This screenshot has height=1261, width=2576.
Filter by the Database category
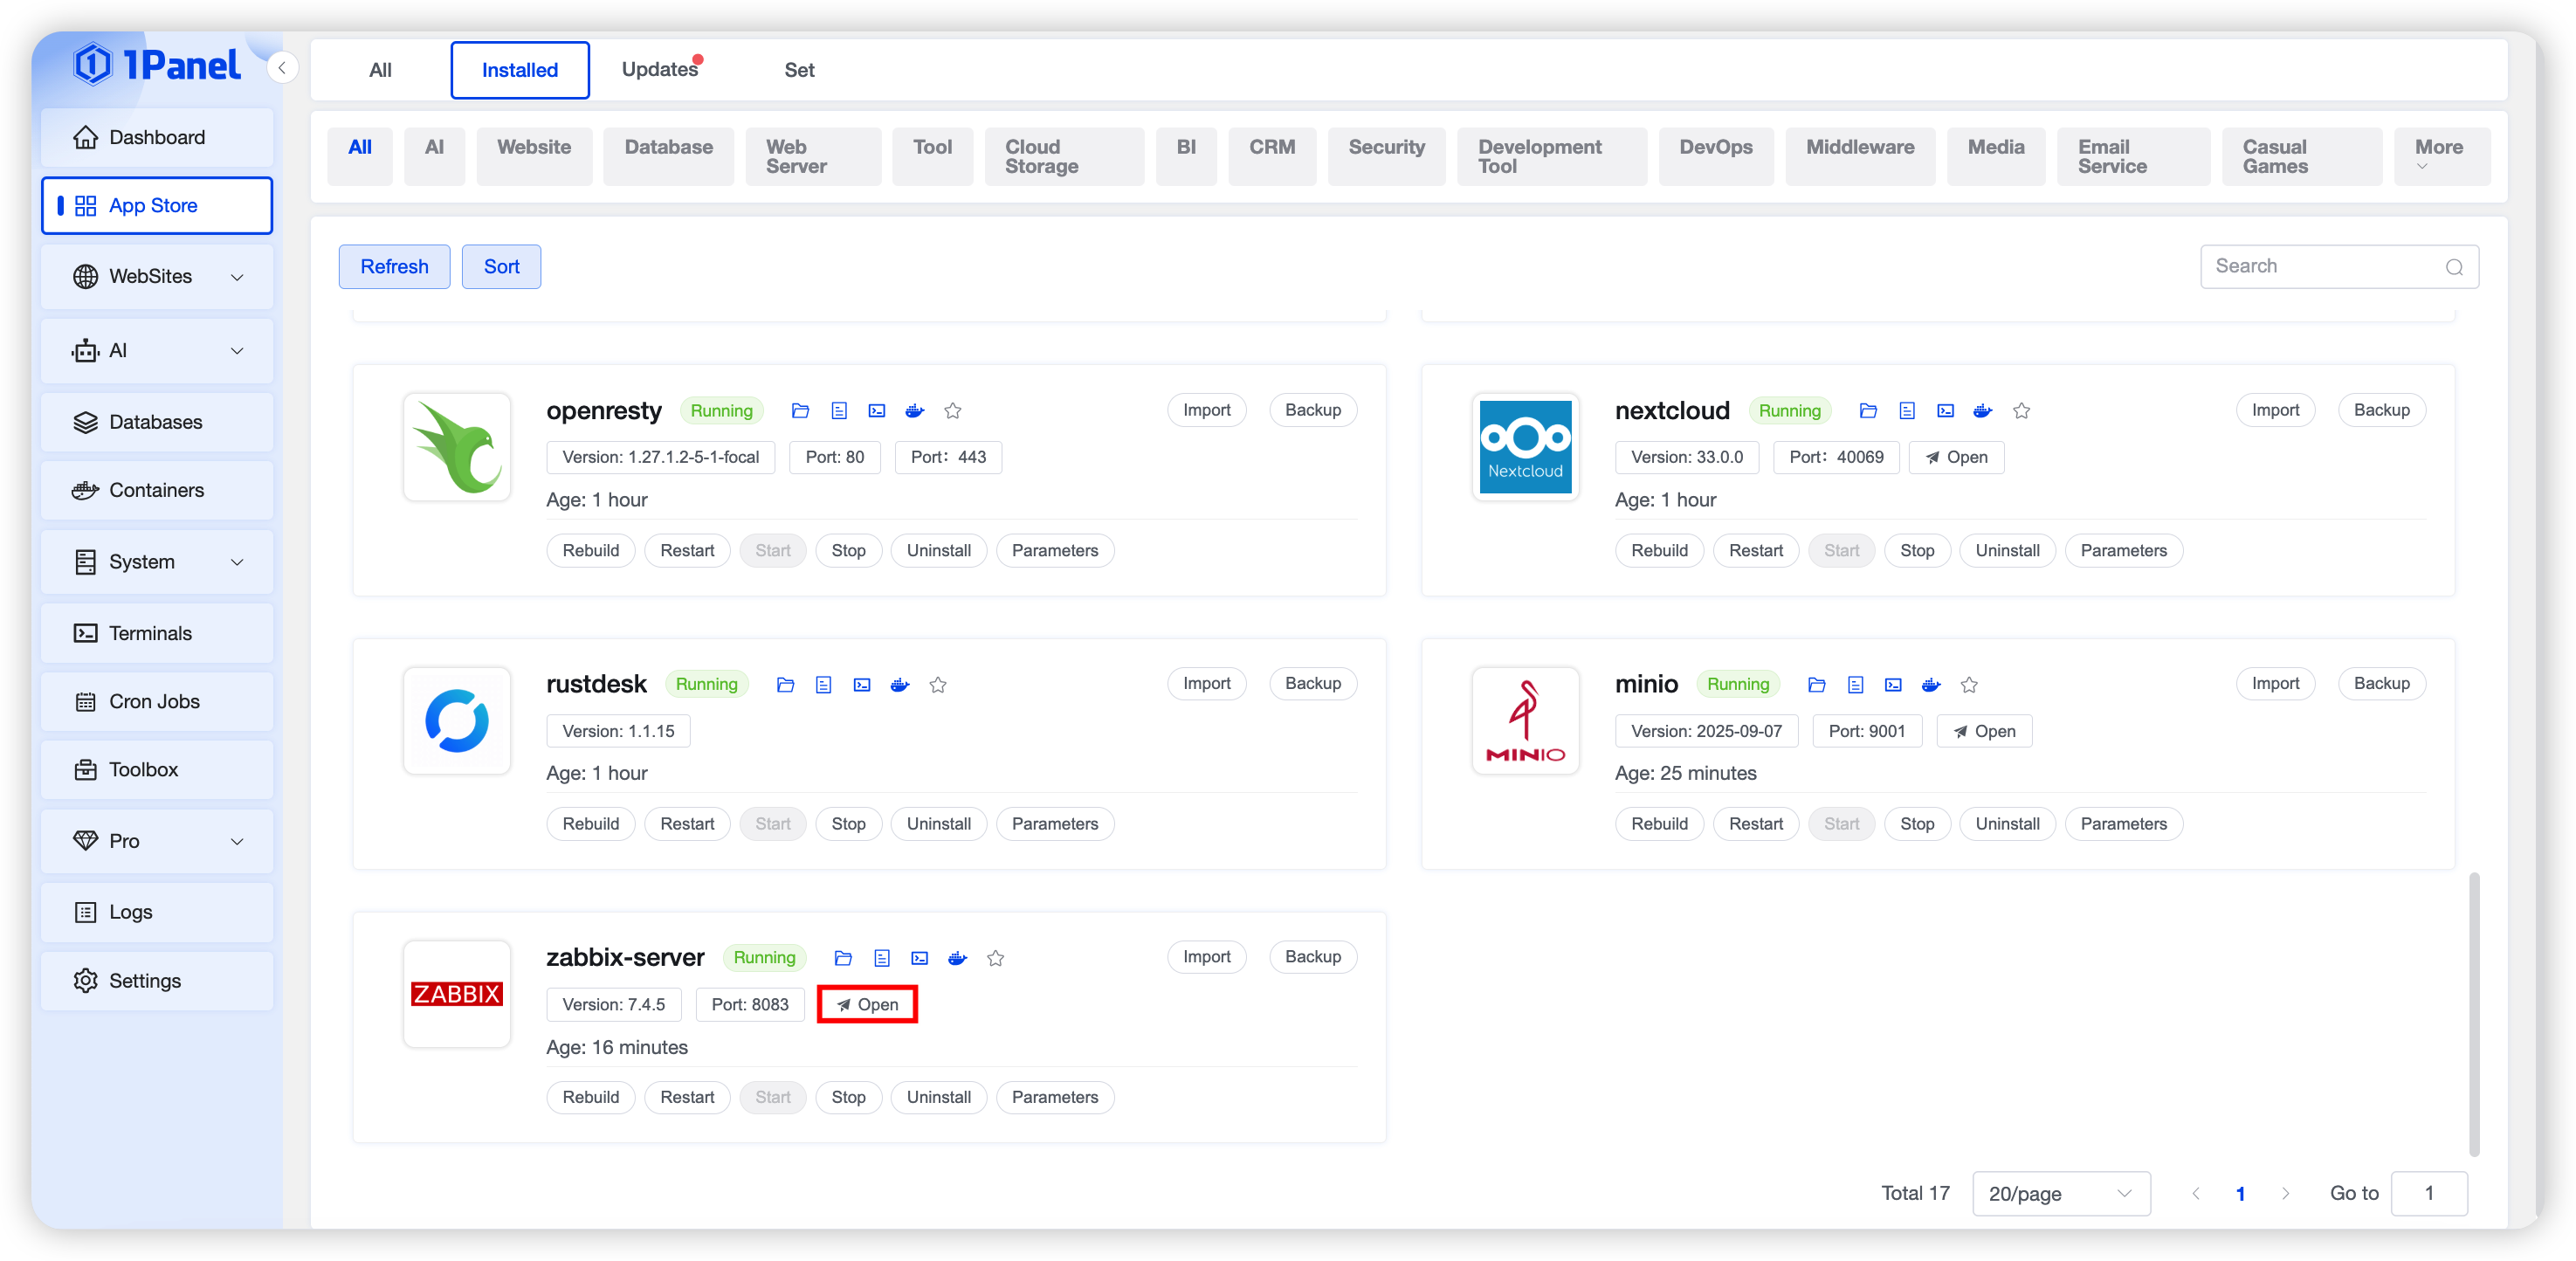[668, 148]
